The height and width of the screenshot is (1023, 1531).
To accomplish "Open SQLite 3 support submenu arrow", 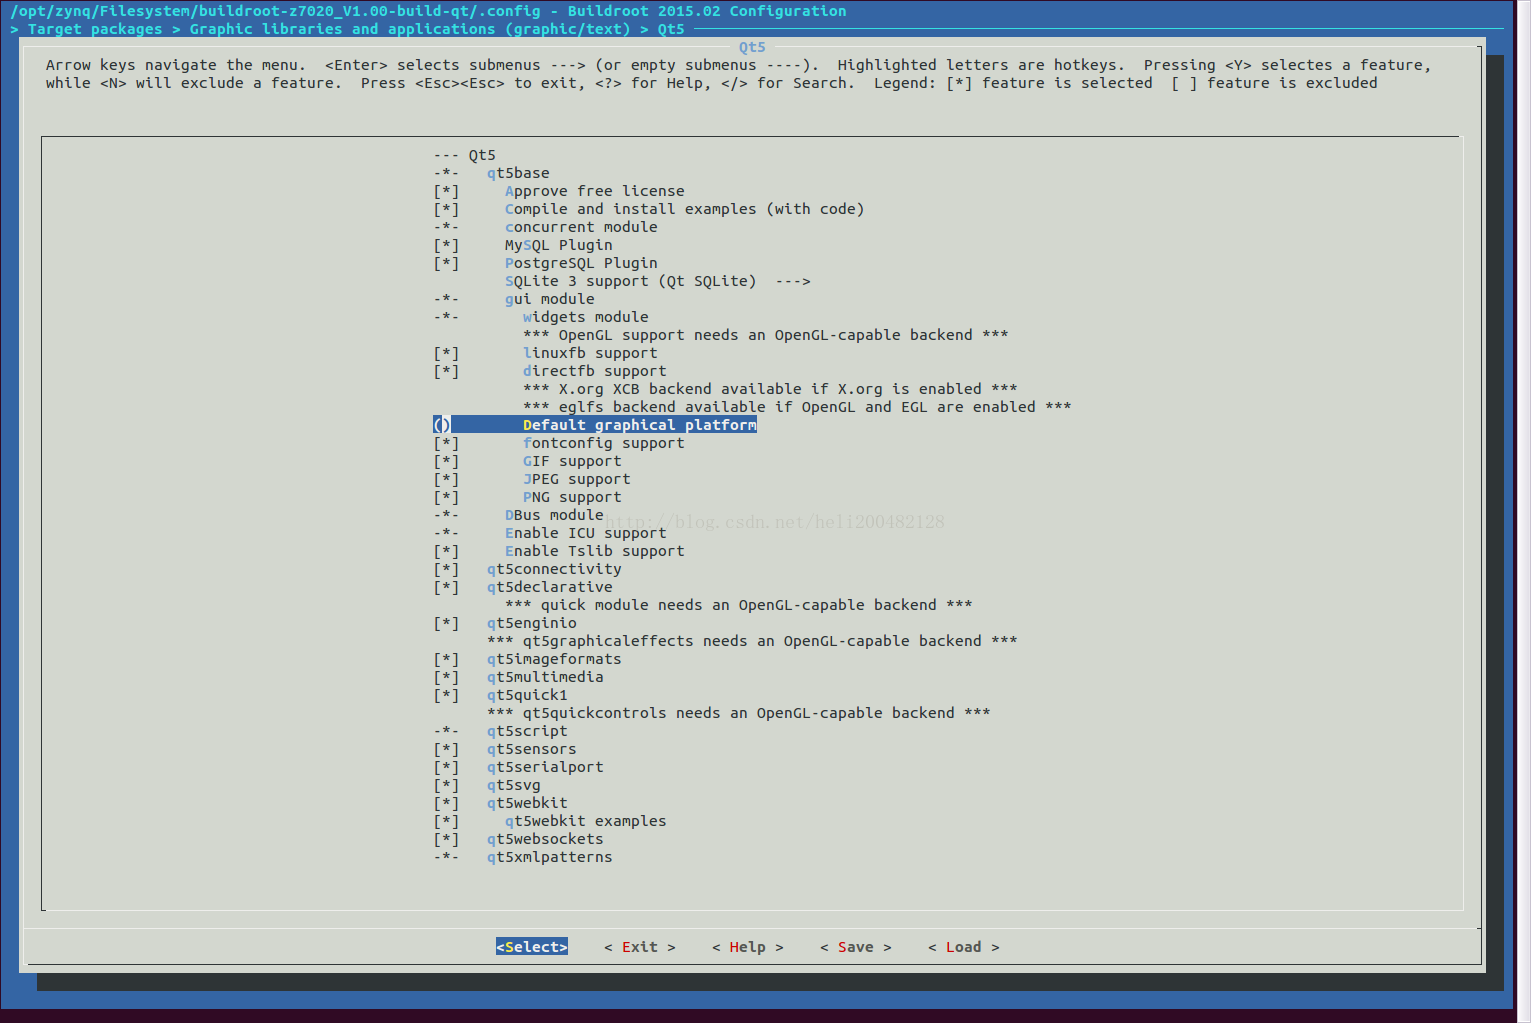I will point(793,281).
